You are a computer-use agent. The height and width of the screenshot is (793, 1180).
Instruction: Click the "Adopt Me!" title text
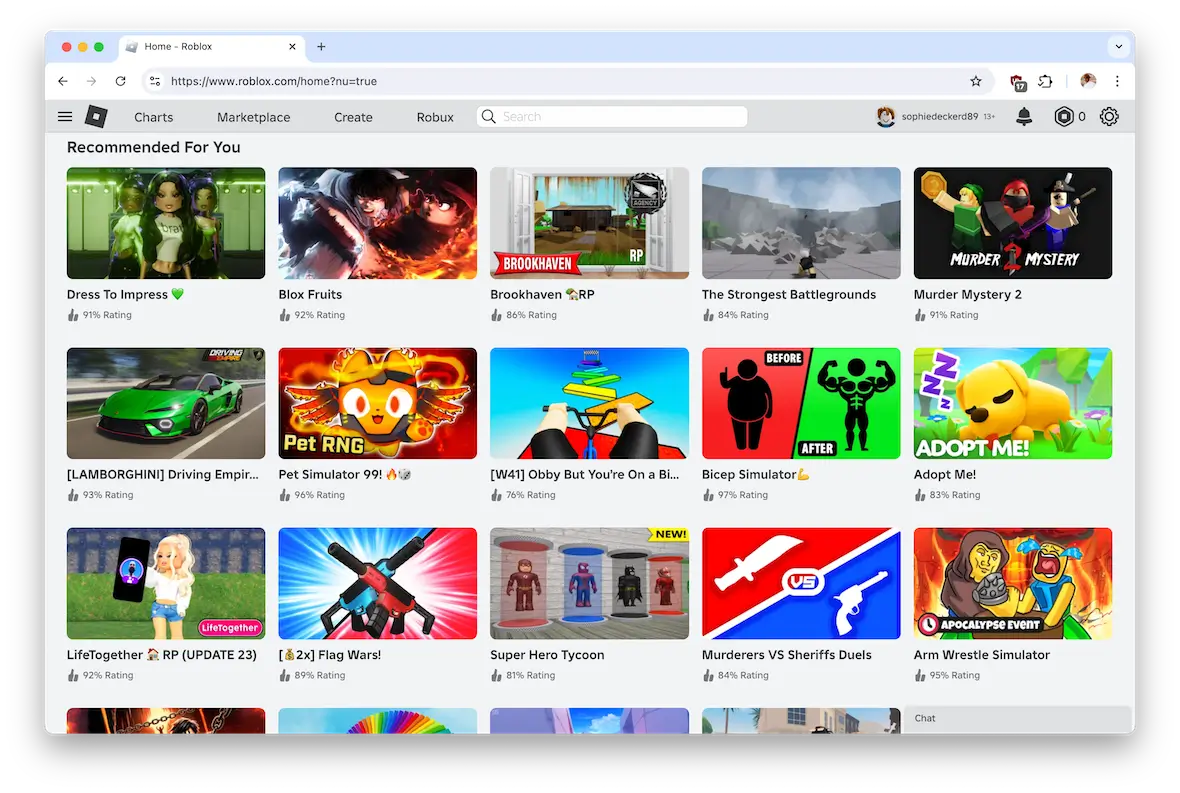[944, 475]
